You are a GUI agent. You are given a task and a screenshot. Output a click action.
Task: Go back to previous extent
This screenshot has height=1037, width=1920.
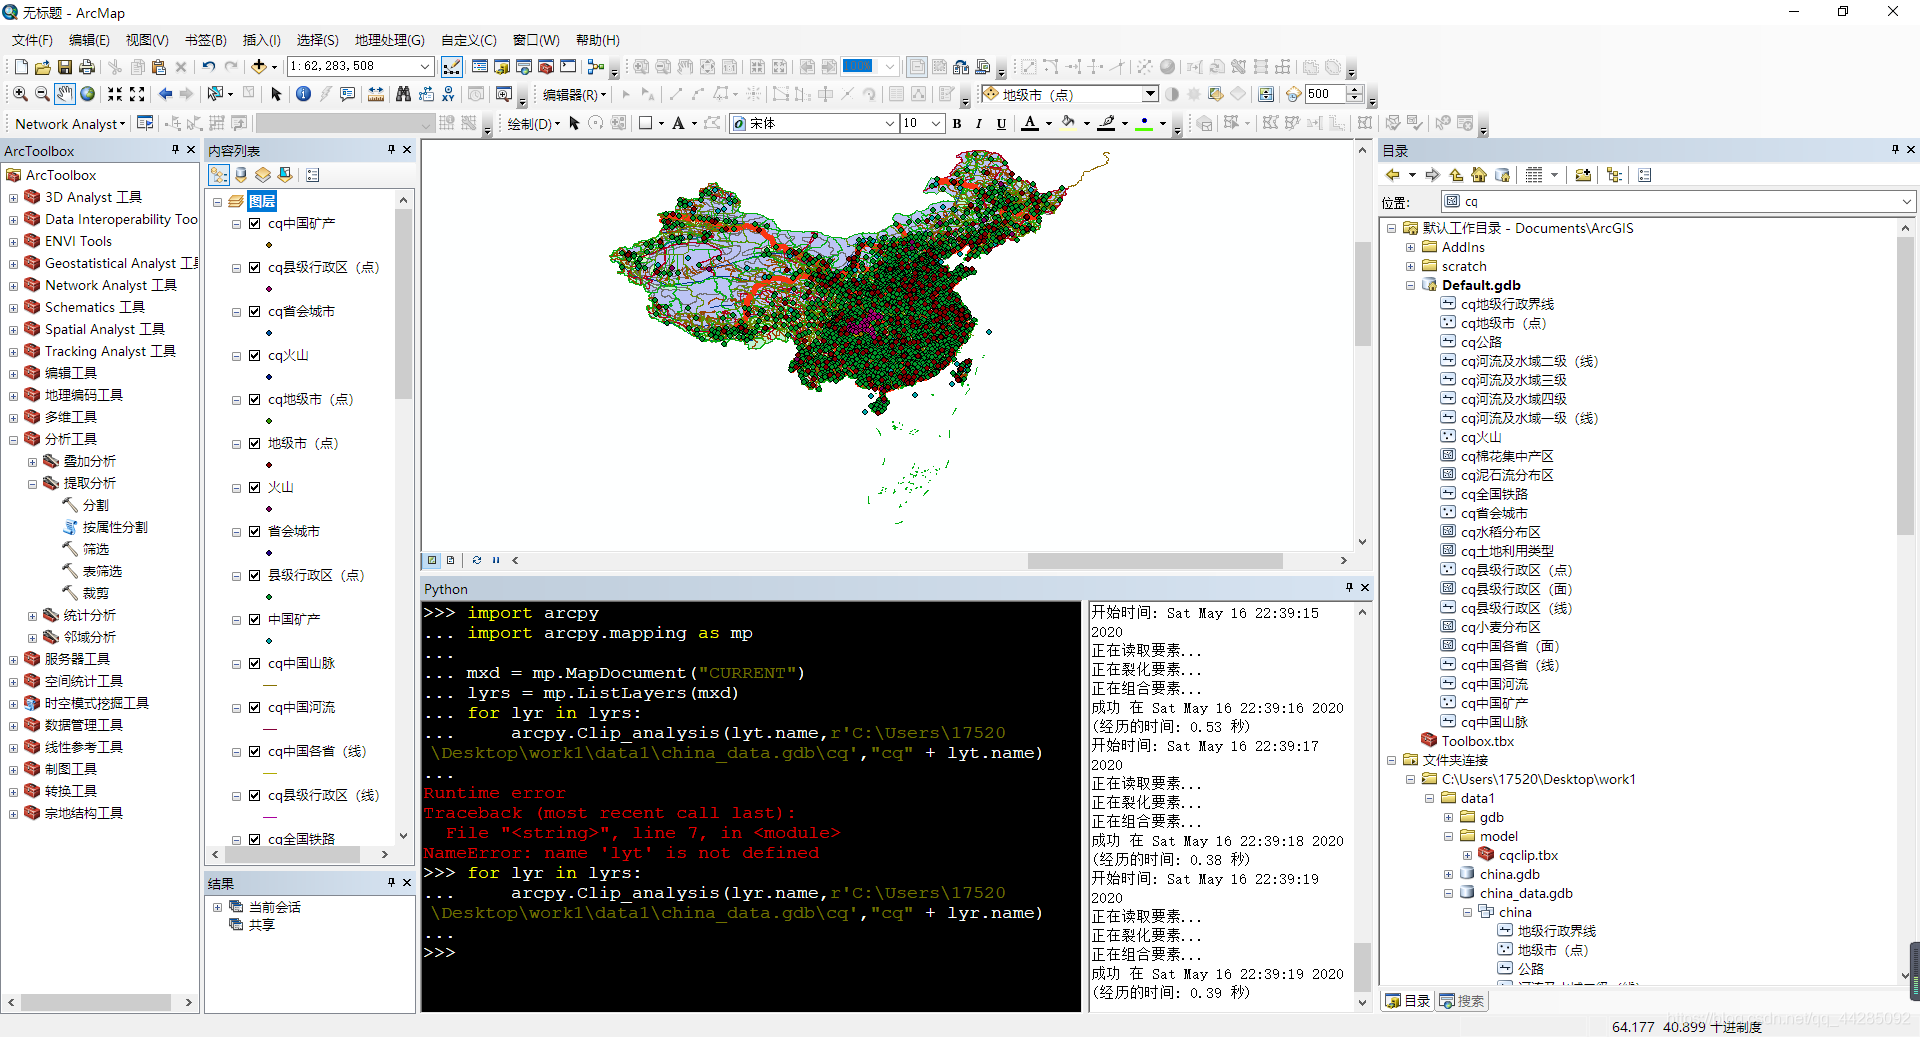click(165, 94)
